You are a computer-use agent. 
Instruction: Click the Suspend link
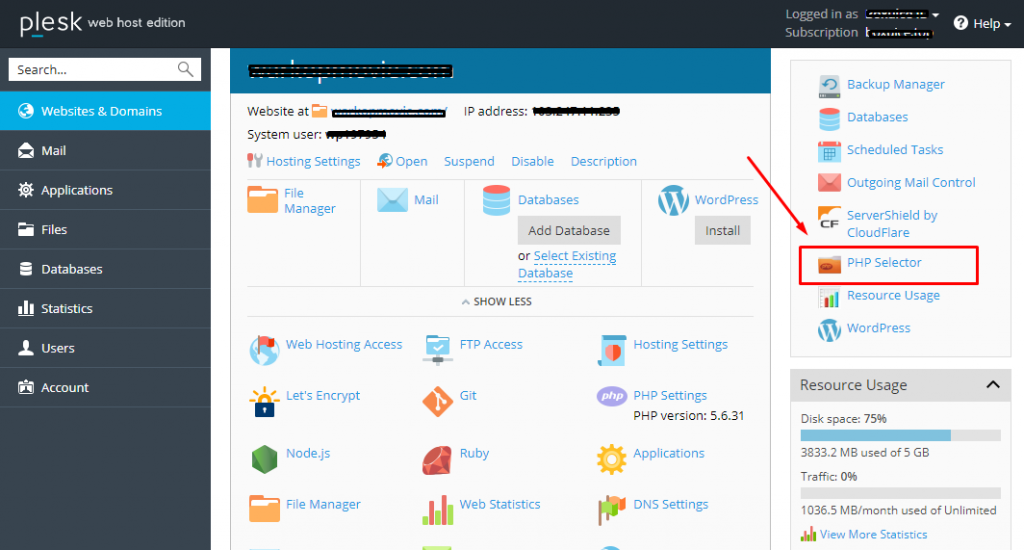(x=469, y=161)
